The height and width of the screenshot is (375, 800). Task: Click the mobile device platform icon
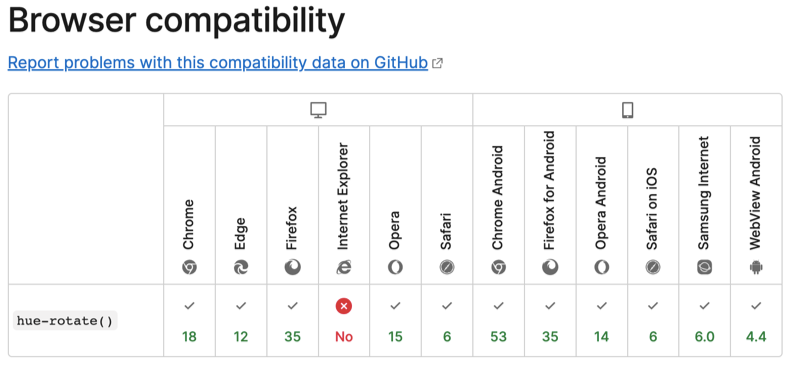tap(628, 110)
